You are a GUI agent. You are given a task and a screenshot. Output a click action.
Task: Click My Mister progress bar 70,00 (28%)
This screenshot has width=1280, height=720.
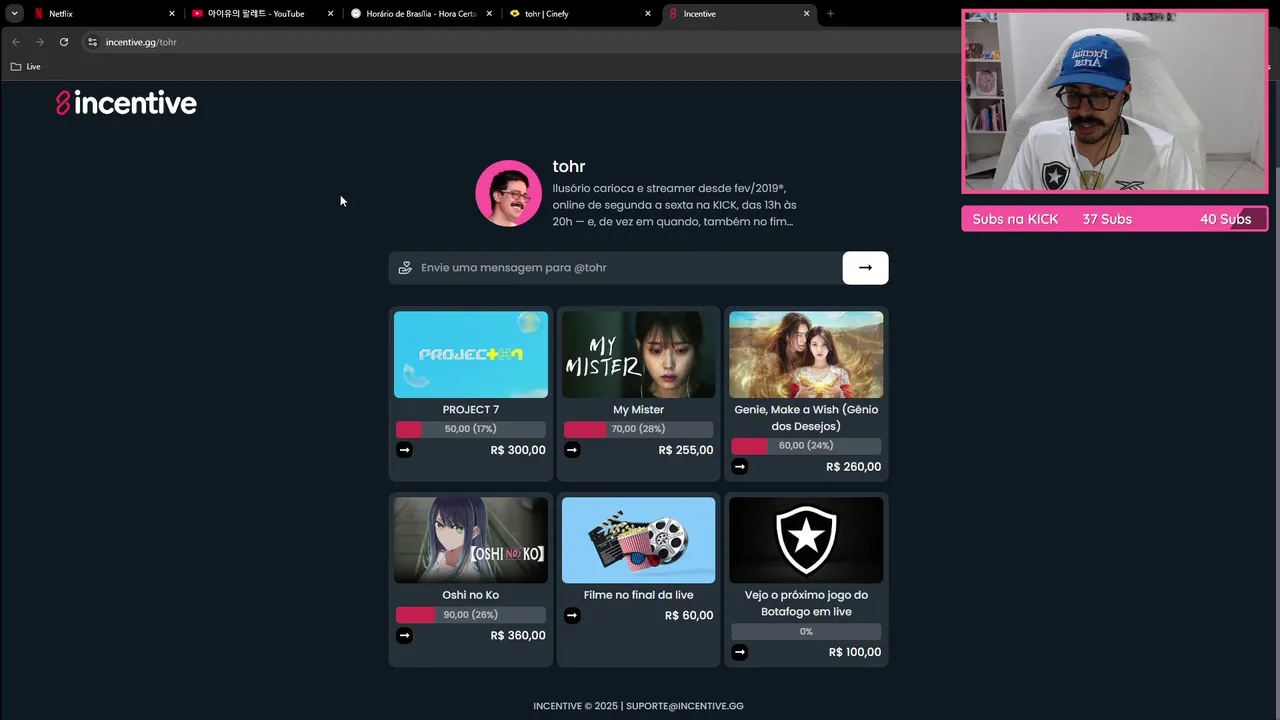(x=638, y=429)
